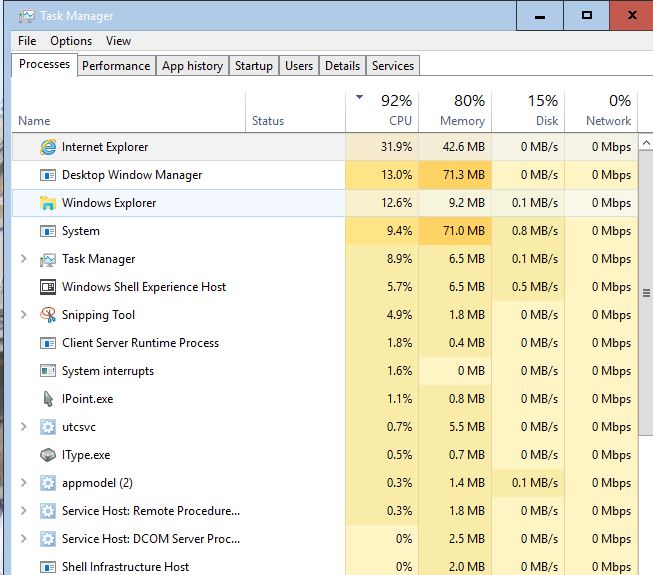Select the Windows Explorer process name
This screenshot has width=653, height=575.
click(x=109, y=203)
